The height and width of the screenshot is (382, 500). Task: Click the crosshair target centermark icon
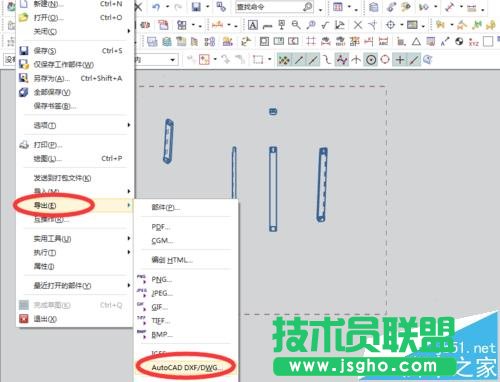pos(391,25)
